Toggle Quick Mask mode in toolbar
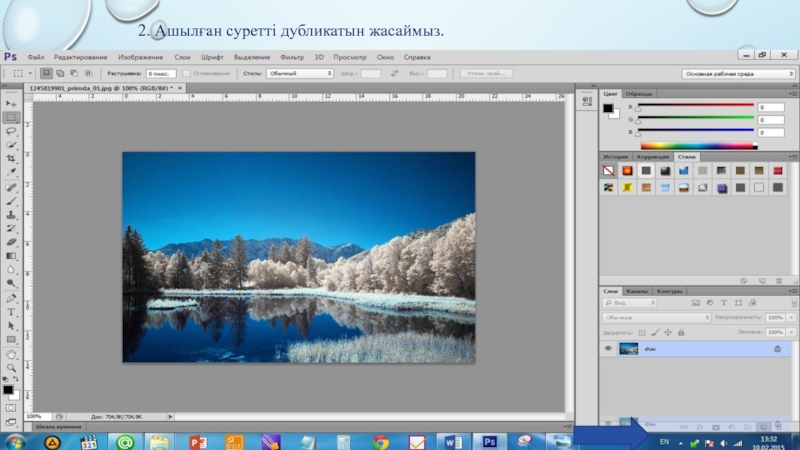800x450 pixels. [x=11, y=407]
